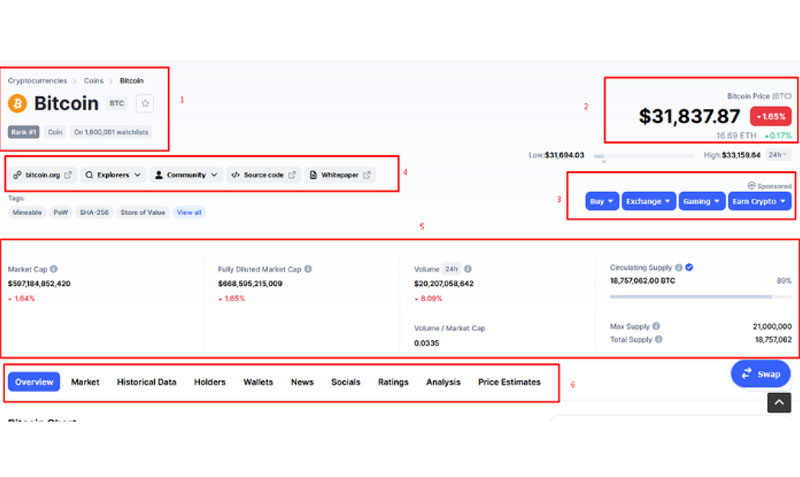
Task: Switch to the Socials tab
Action: [345, 382]
